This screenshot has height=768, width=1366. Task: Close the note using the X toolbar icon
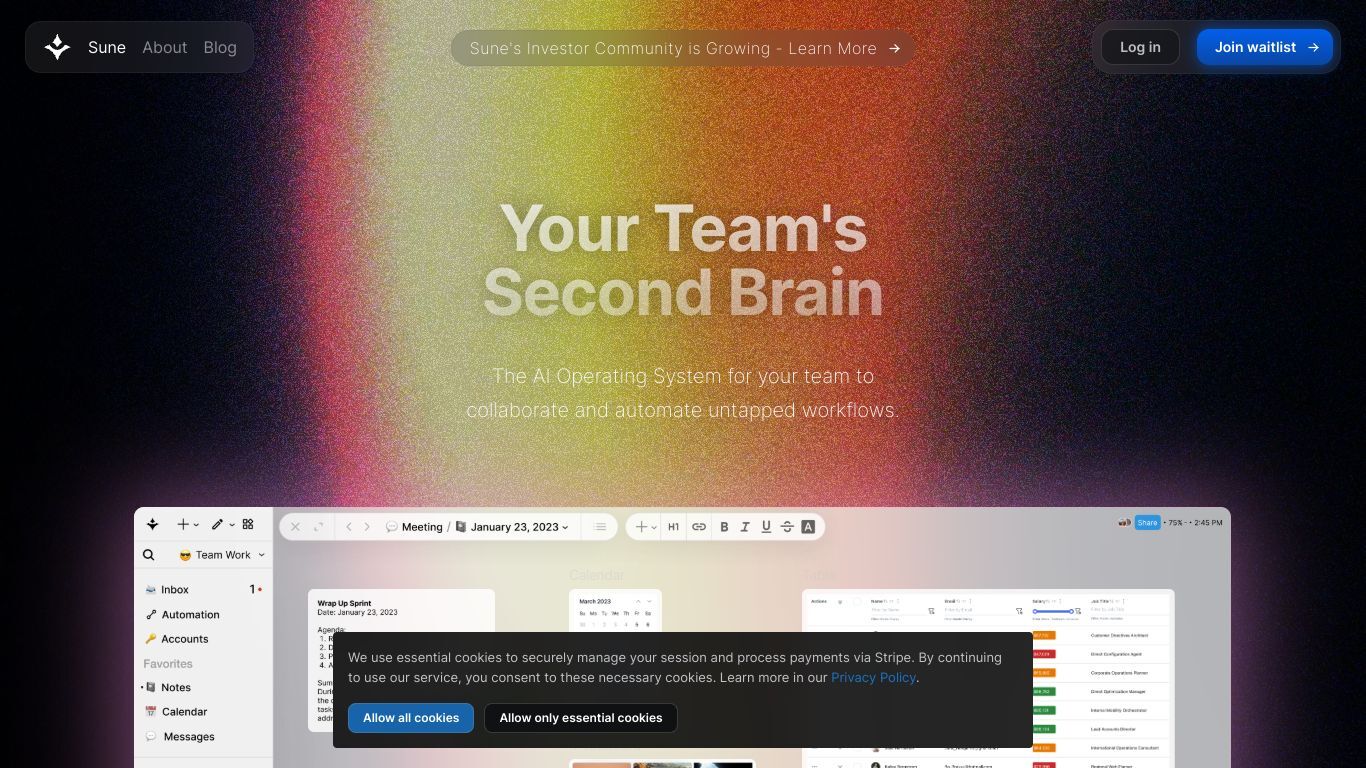tap(295, 527)
